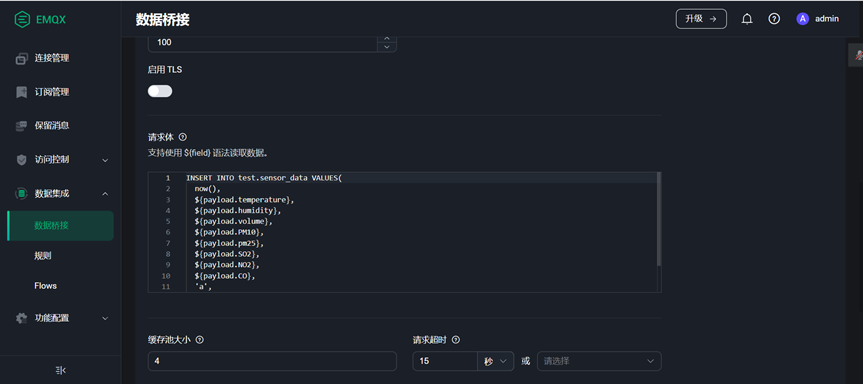Viewport: 863px width, 384px height.
Task: Decrease the 100 value with the down stepper
Action: (386, 47)
